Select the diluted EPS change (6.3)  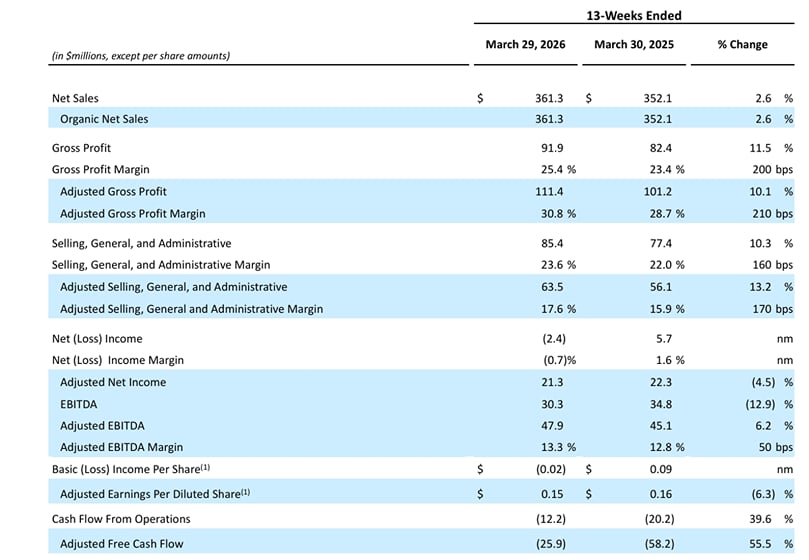pos(763,494)
